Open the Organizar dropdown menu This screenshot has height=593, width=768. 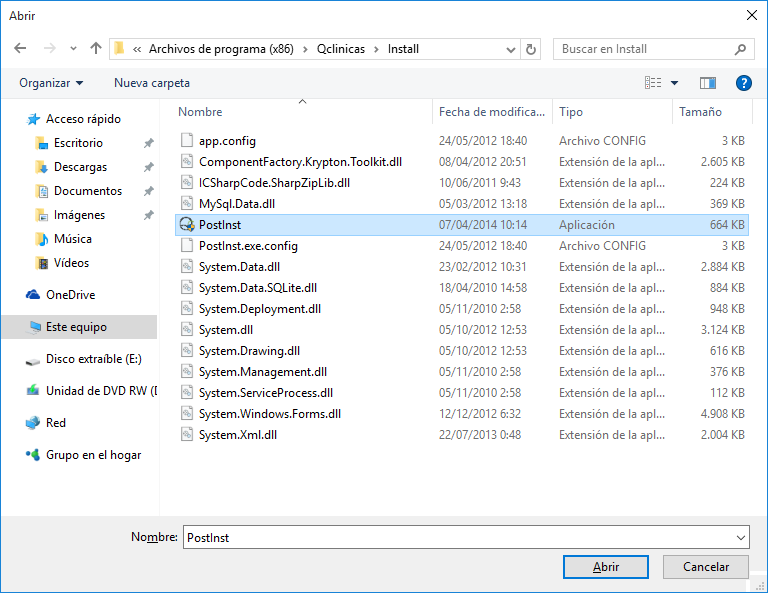51,83
